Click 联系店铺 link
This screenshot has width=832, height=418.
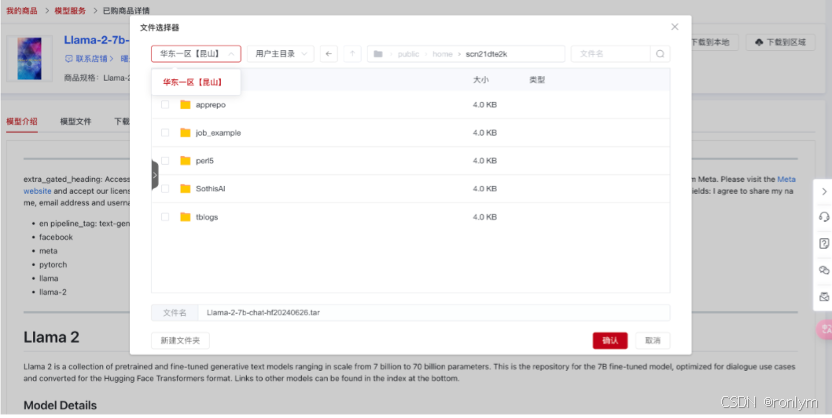pos(89,58)
